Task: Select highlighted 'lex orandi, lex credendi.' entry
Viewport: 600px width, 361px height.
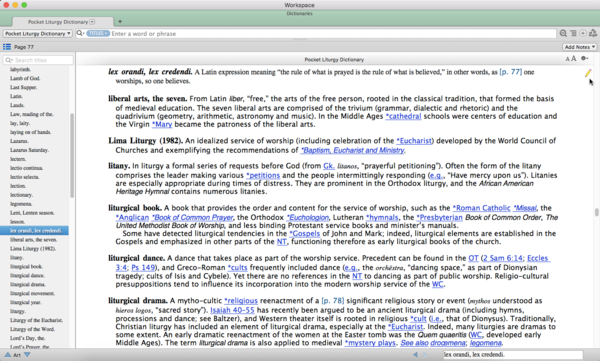Action: point(34,230)
